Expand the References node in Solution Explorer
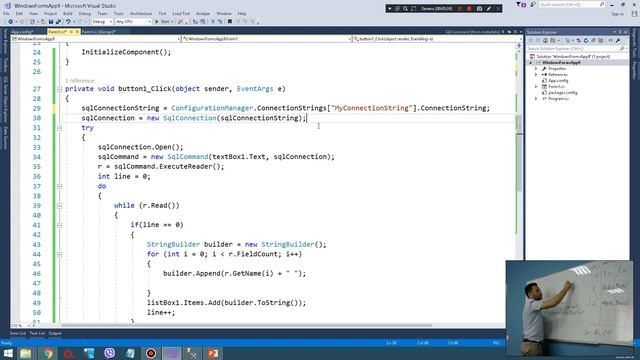The height and width of the screenshot is (360, 640). pyautogui.click(x=536, y=75)
